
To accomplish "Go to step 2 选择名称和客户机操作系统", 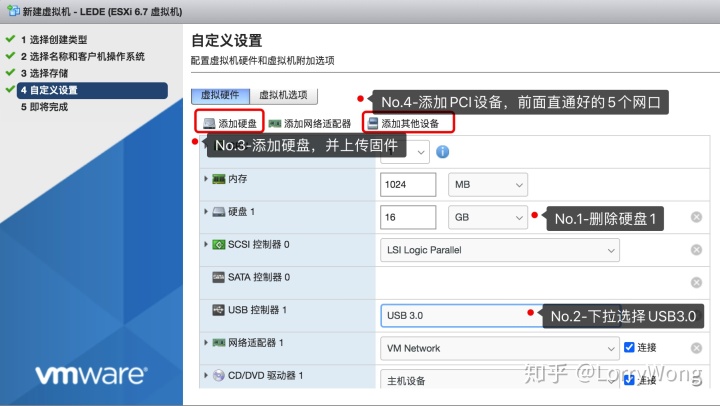I will pyautogui.click(x=83, y=56).
